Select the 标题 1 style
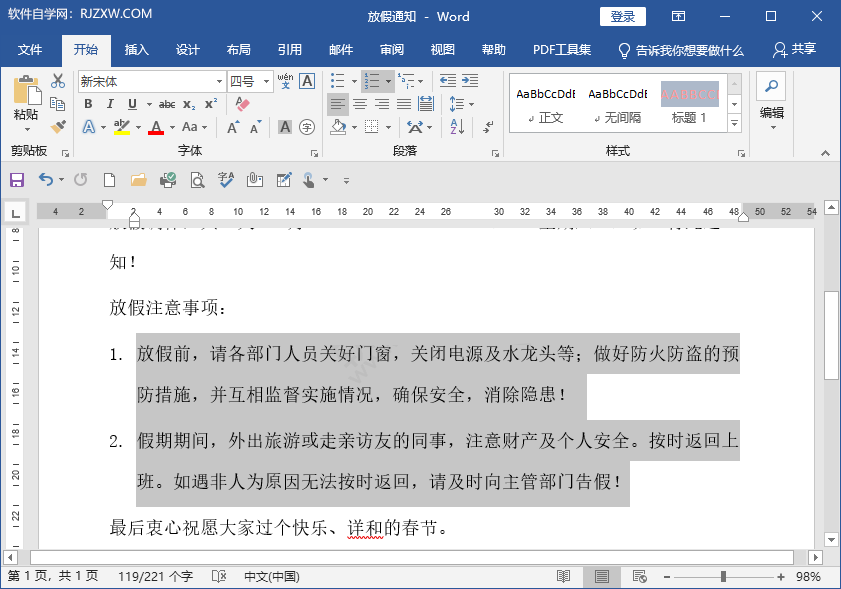Screen dimensions: 841x589 [x=689, y=94]
